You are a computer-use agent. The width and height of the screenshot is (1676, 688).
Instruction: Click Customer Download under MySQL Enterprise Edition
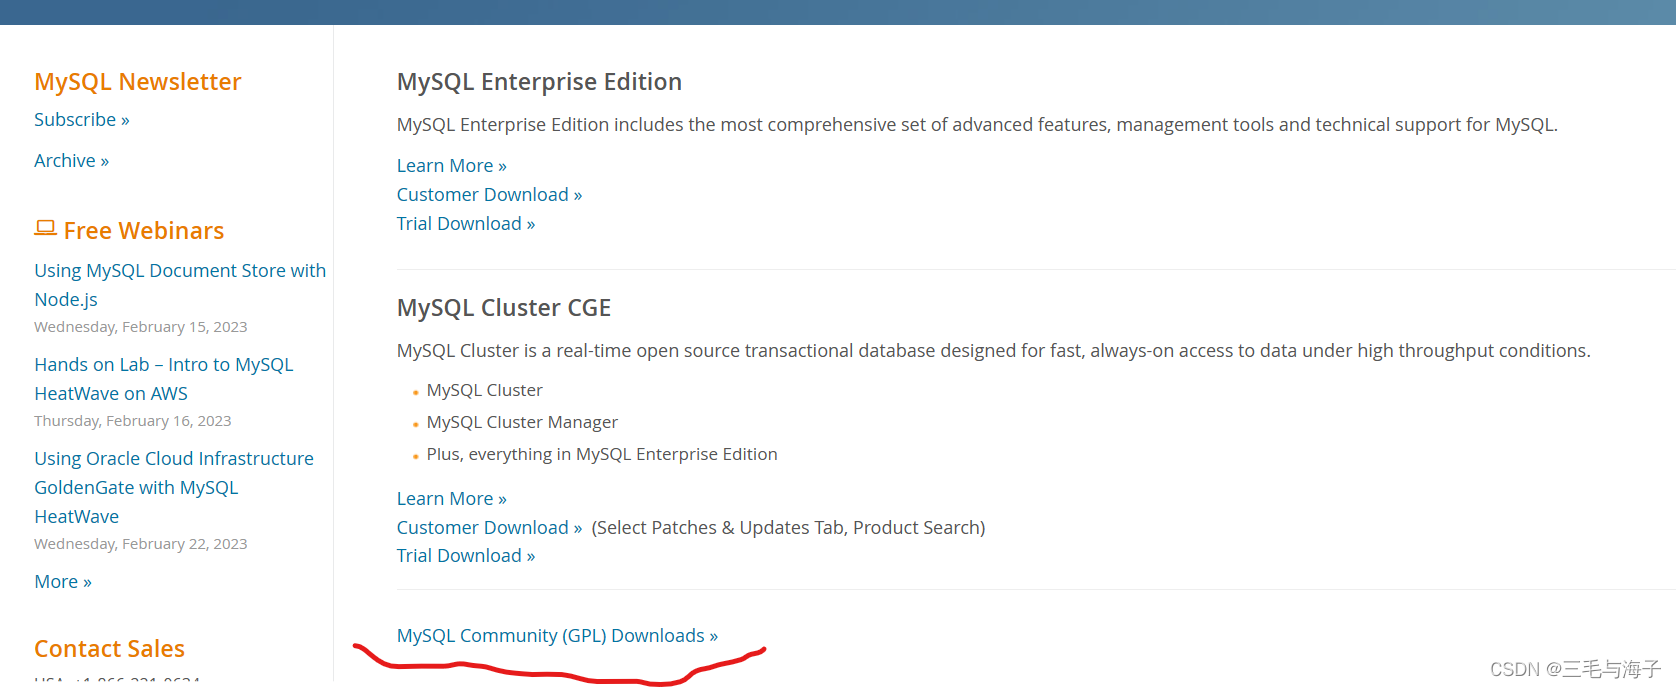[x=490, y=195]
